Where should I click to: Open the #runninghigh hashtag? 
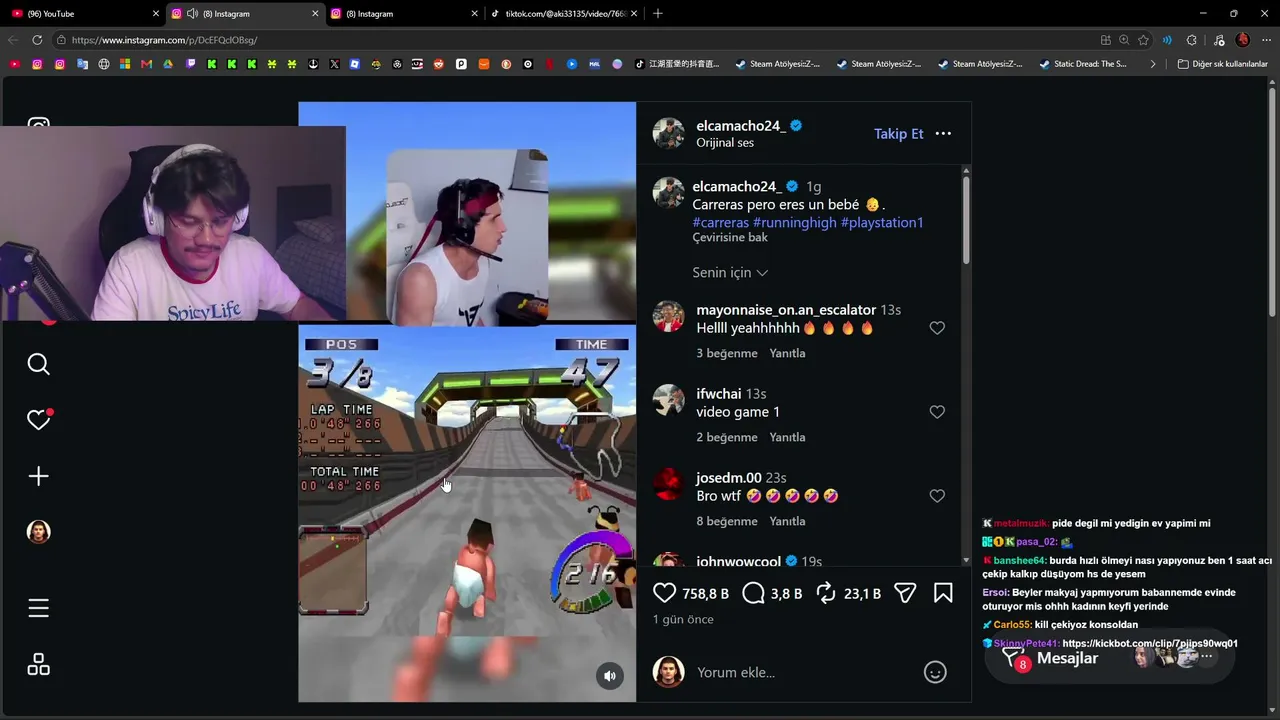point(795,222)
